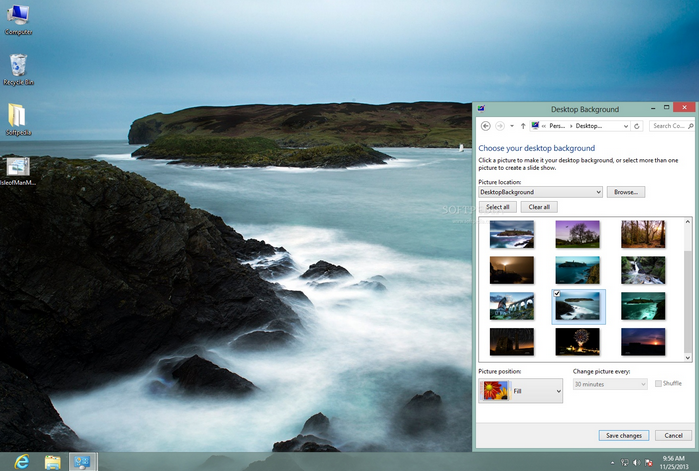Click the Clear all button
The height and width of the screenshot is (471, 700).
pyautogui.click(x=539, y=207)
